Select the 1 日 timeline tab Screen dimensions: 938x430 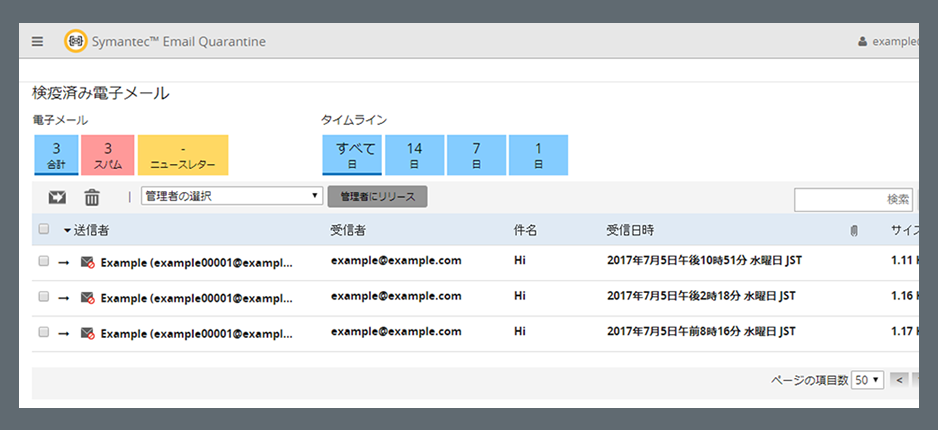click(538, 155)
